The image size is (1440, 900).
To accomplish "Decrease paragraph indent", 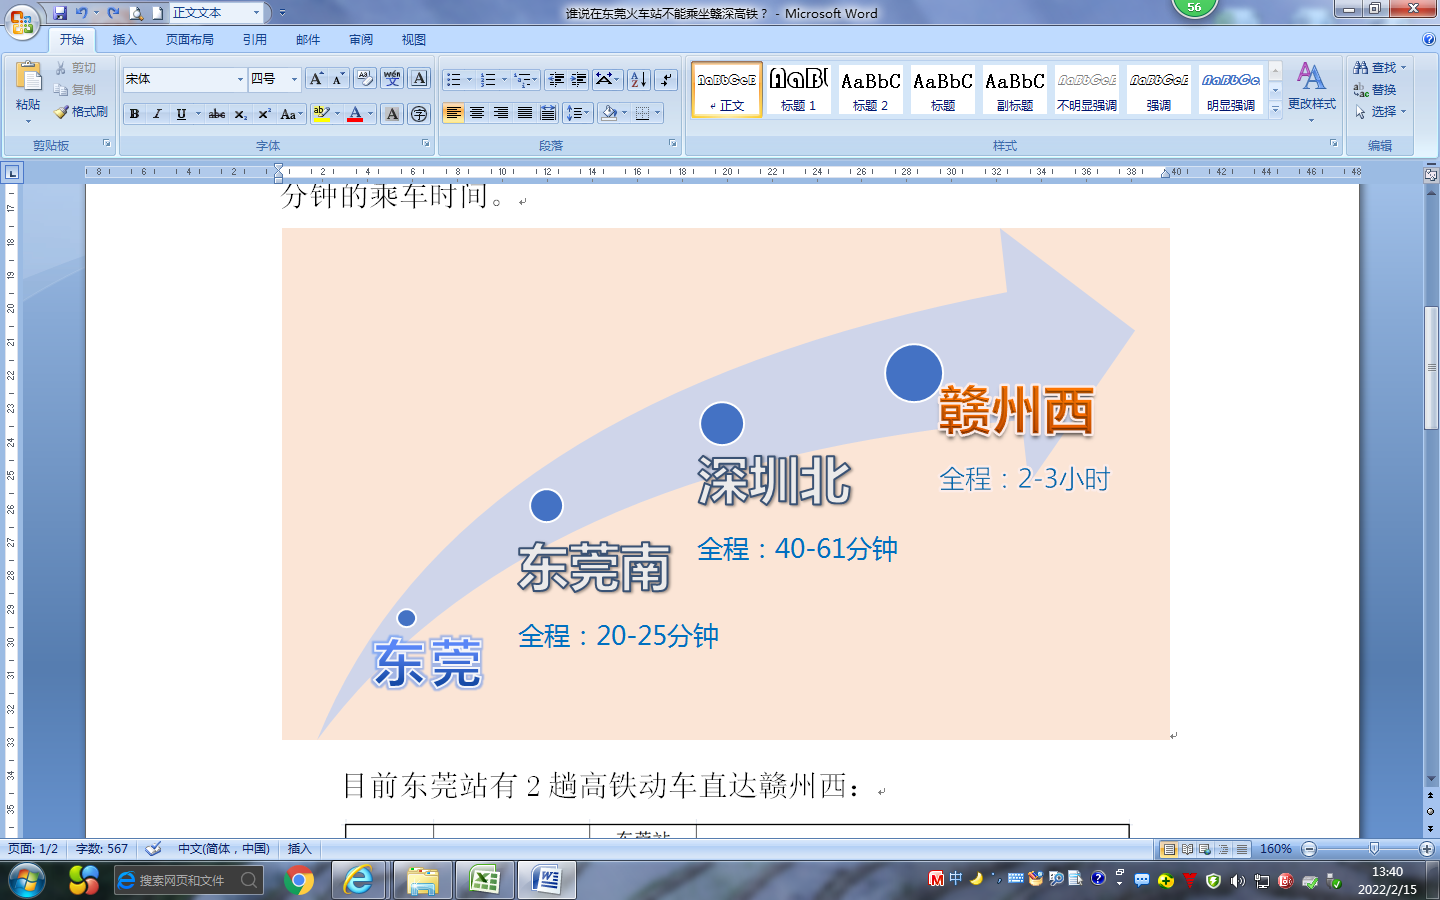I will click(556, 79).
